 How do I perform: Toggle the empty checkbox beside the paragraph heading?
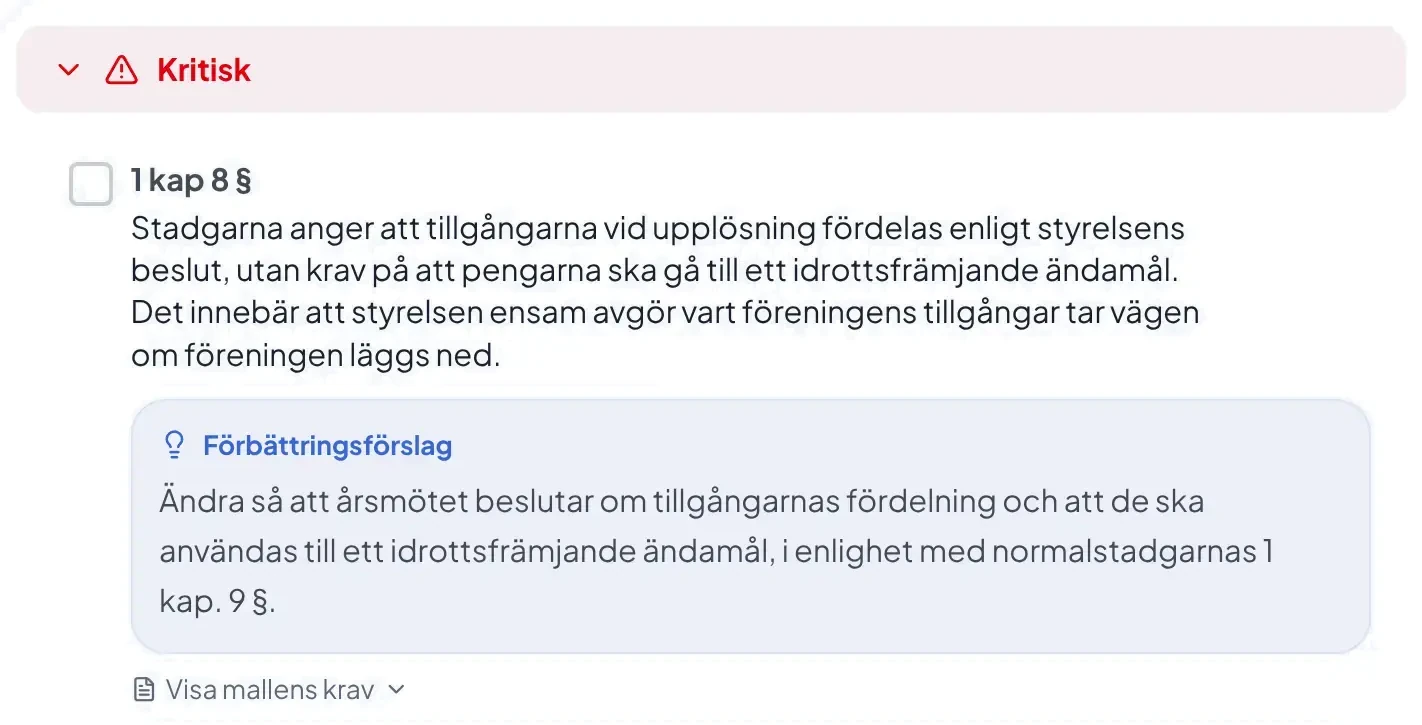pos(90,184)
